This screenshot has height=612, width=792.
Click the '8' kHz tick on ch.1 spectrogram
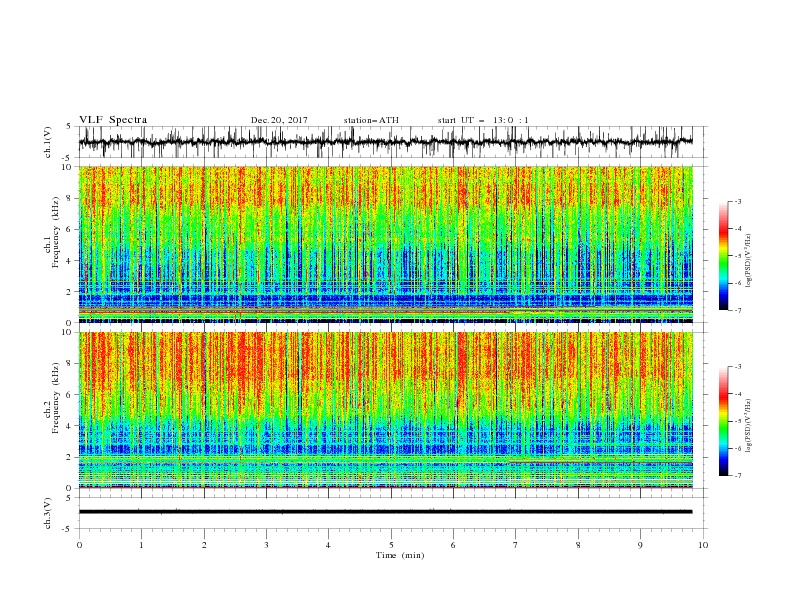pos(70,198)
